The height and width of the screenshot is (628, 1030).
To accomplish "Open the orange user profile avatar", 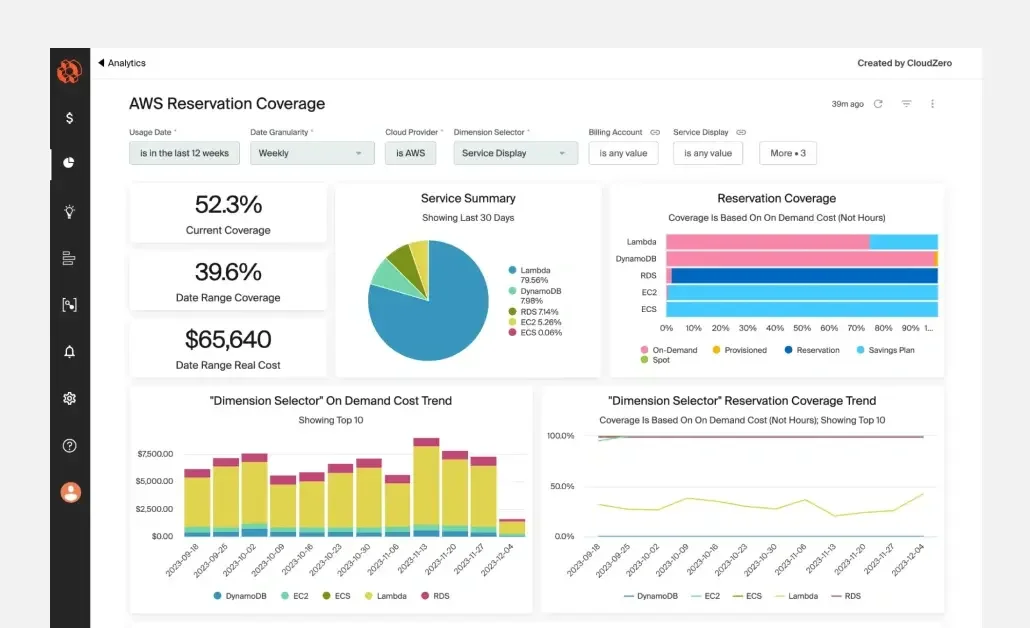I will point(70,492).
